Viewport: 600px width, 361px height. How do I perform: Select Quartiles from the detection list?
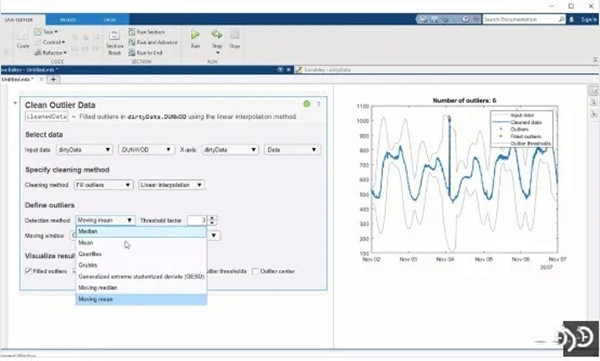tap(141, 254)
